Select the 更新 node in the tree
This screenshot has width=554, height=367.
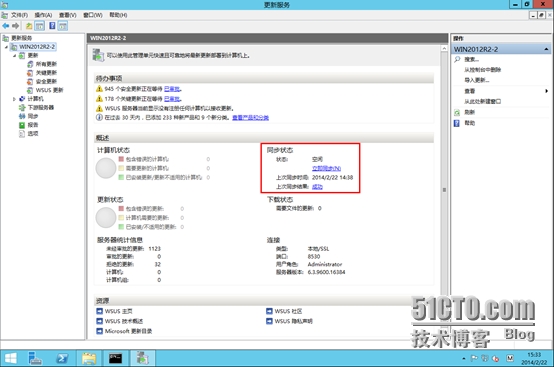[33, 55]
